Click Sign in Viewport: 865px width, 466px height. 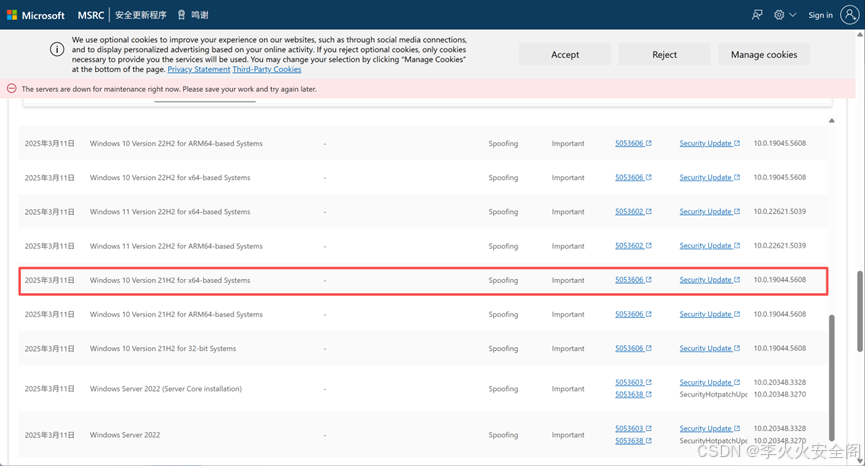point(820,15)
